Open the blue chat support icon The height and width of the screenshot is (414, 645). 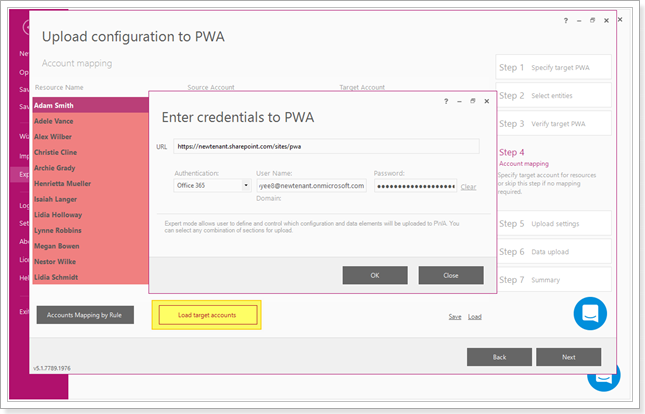(x=590, y=314)
